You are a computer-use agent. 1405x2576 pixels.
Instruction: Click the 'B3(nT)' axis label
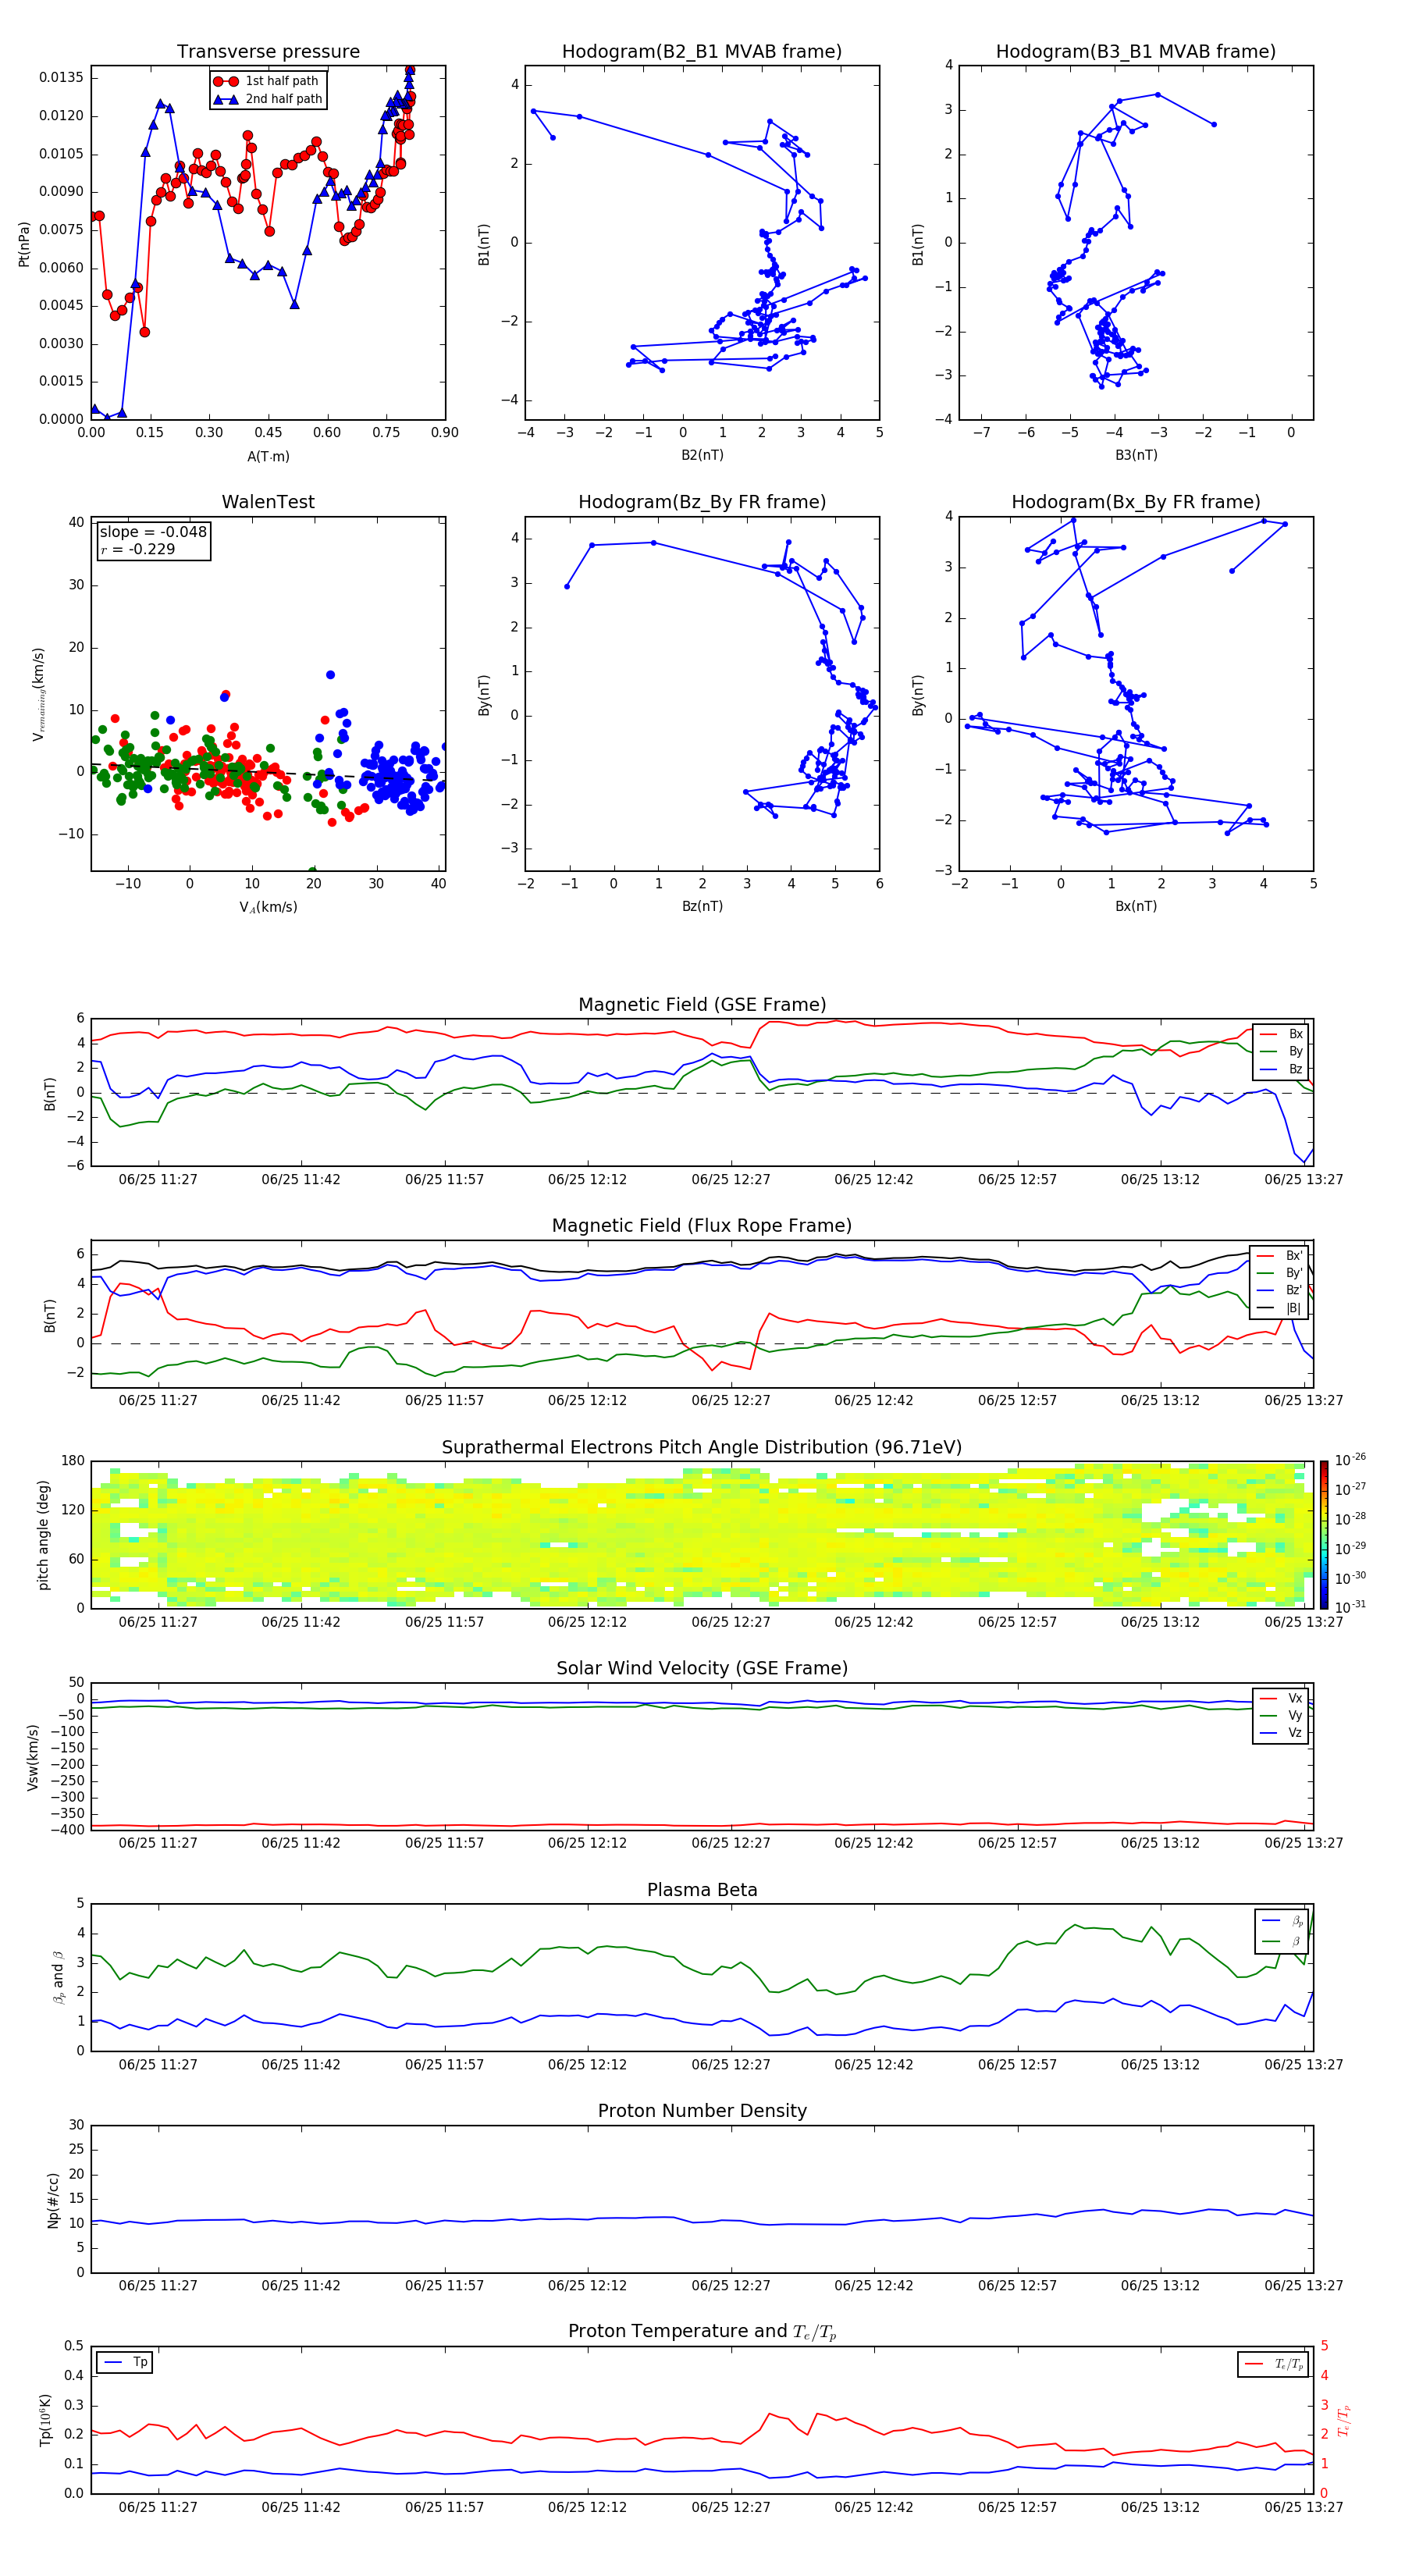(x=1136, y=455)
